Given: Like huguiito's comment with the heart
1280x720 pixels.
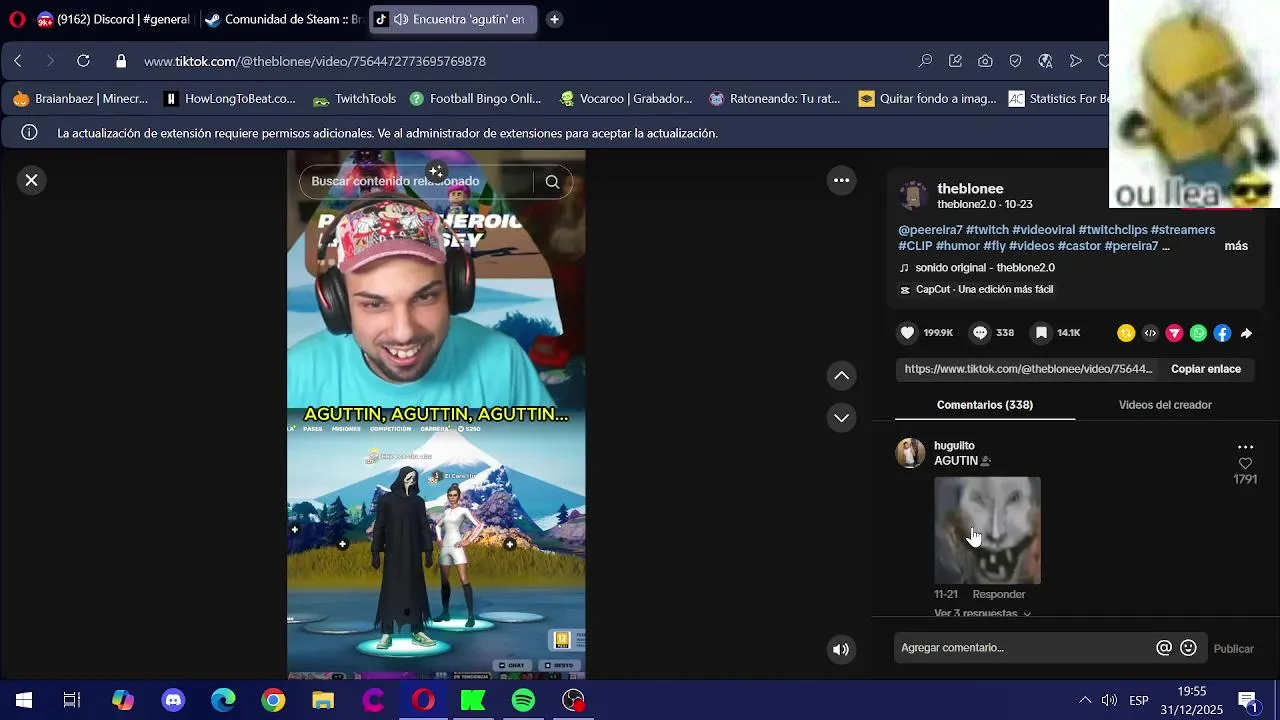Looking at the screenshot, I should tap(1245, 464).
